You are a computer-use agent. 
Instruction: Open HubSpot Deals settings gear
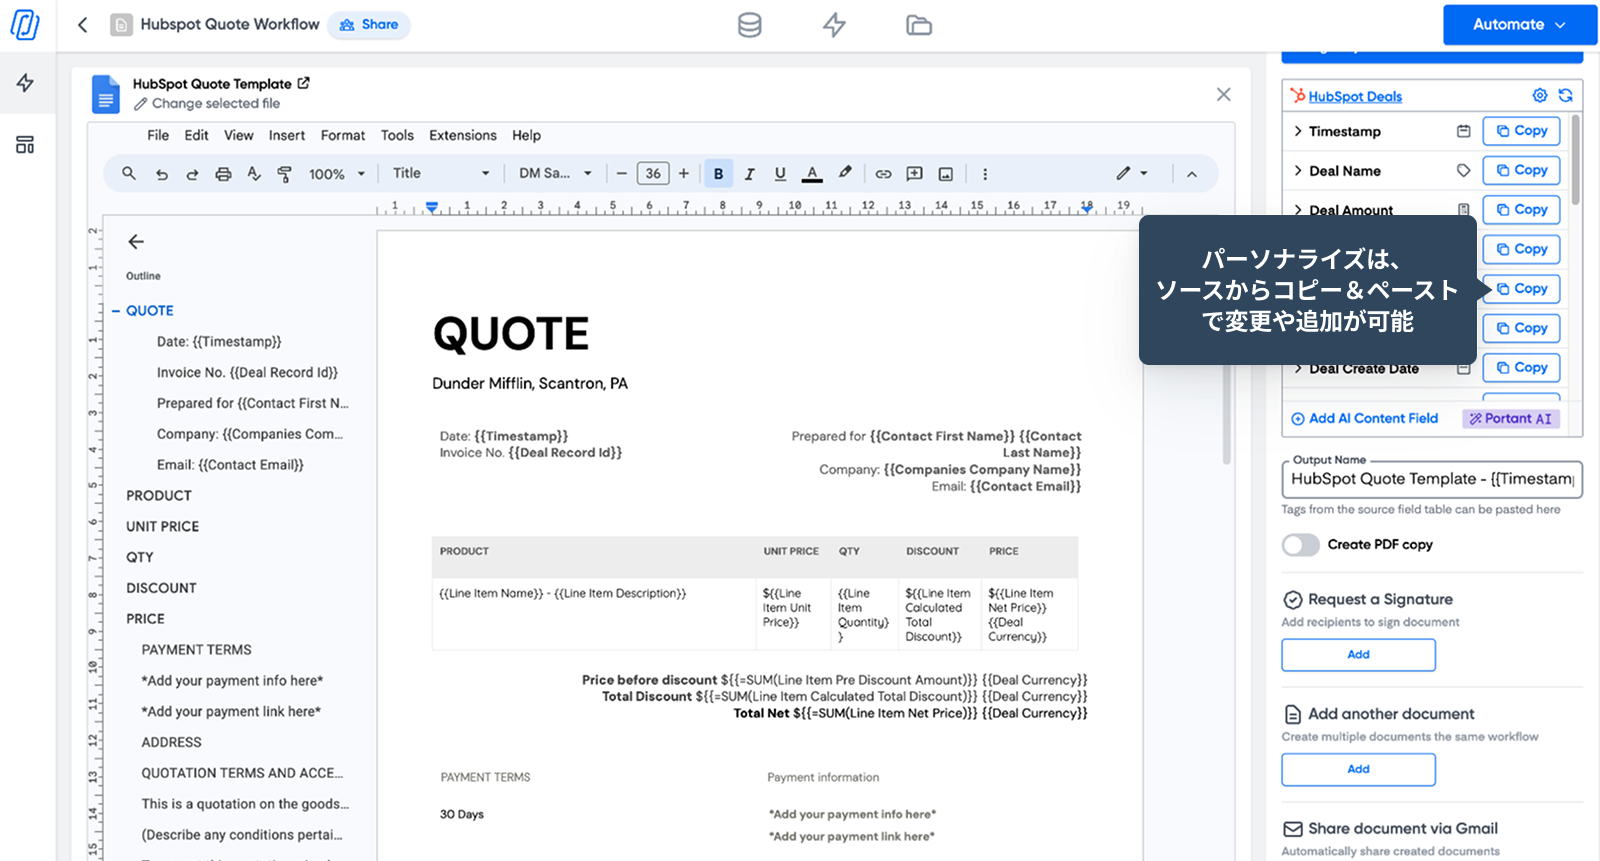point(1540,96)
